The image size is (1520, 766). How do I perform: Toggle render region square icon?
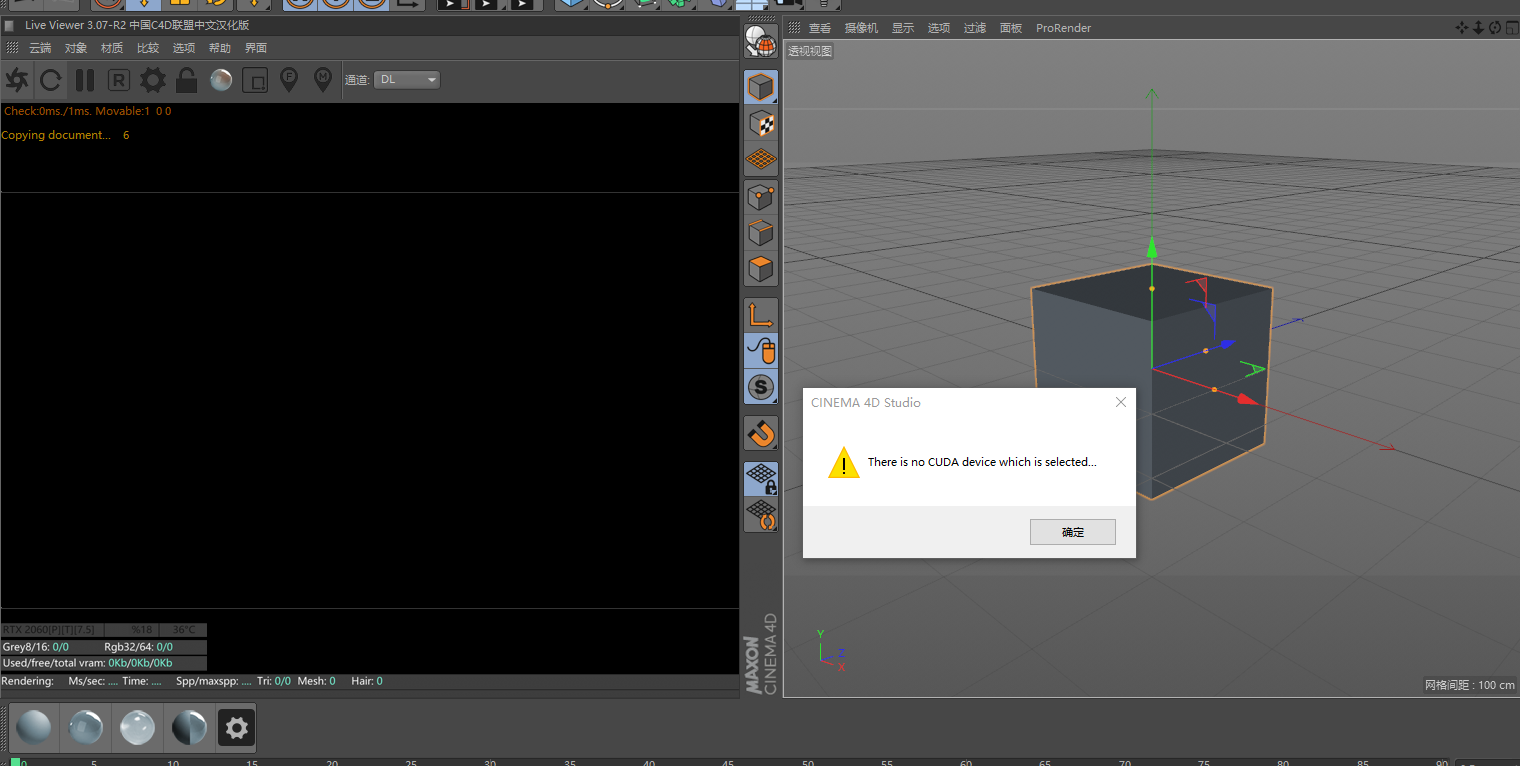pyautogui.click(x=255, y=80)
